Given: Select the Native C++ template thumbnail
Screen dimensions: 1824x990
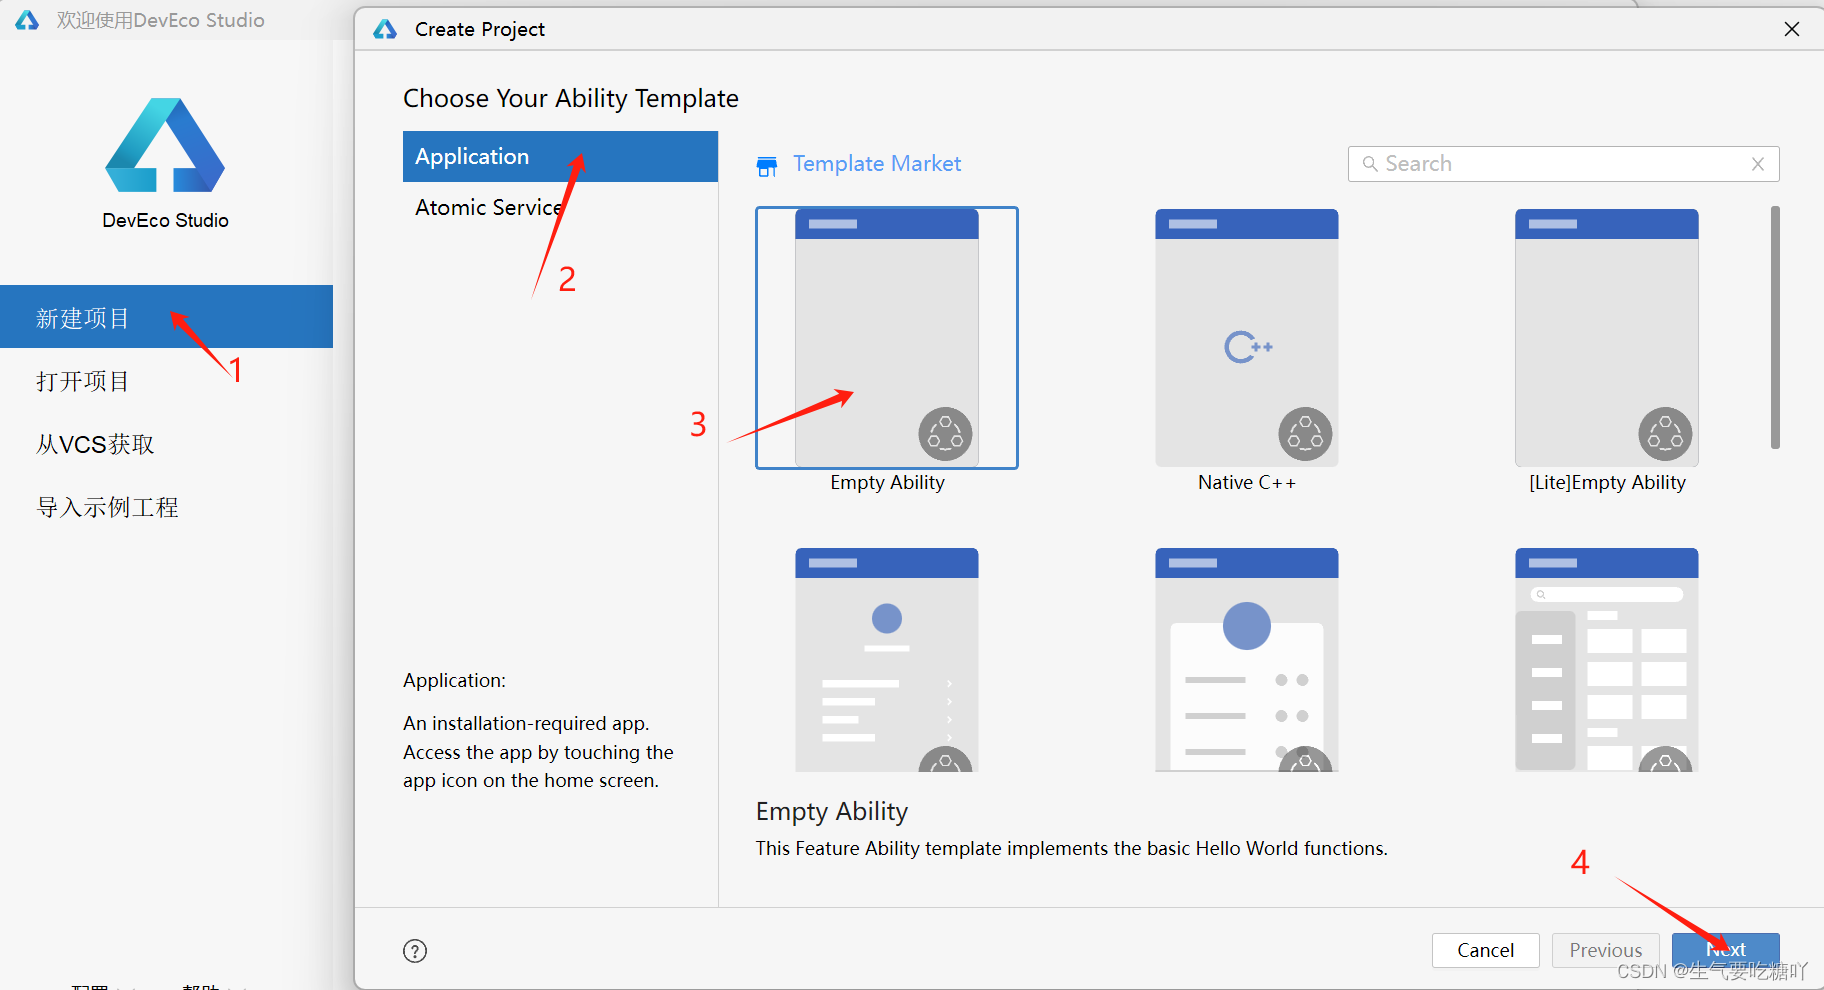Looking at the screenshot, I should 1247,338.
